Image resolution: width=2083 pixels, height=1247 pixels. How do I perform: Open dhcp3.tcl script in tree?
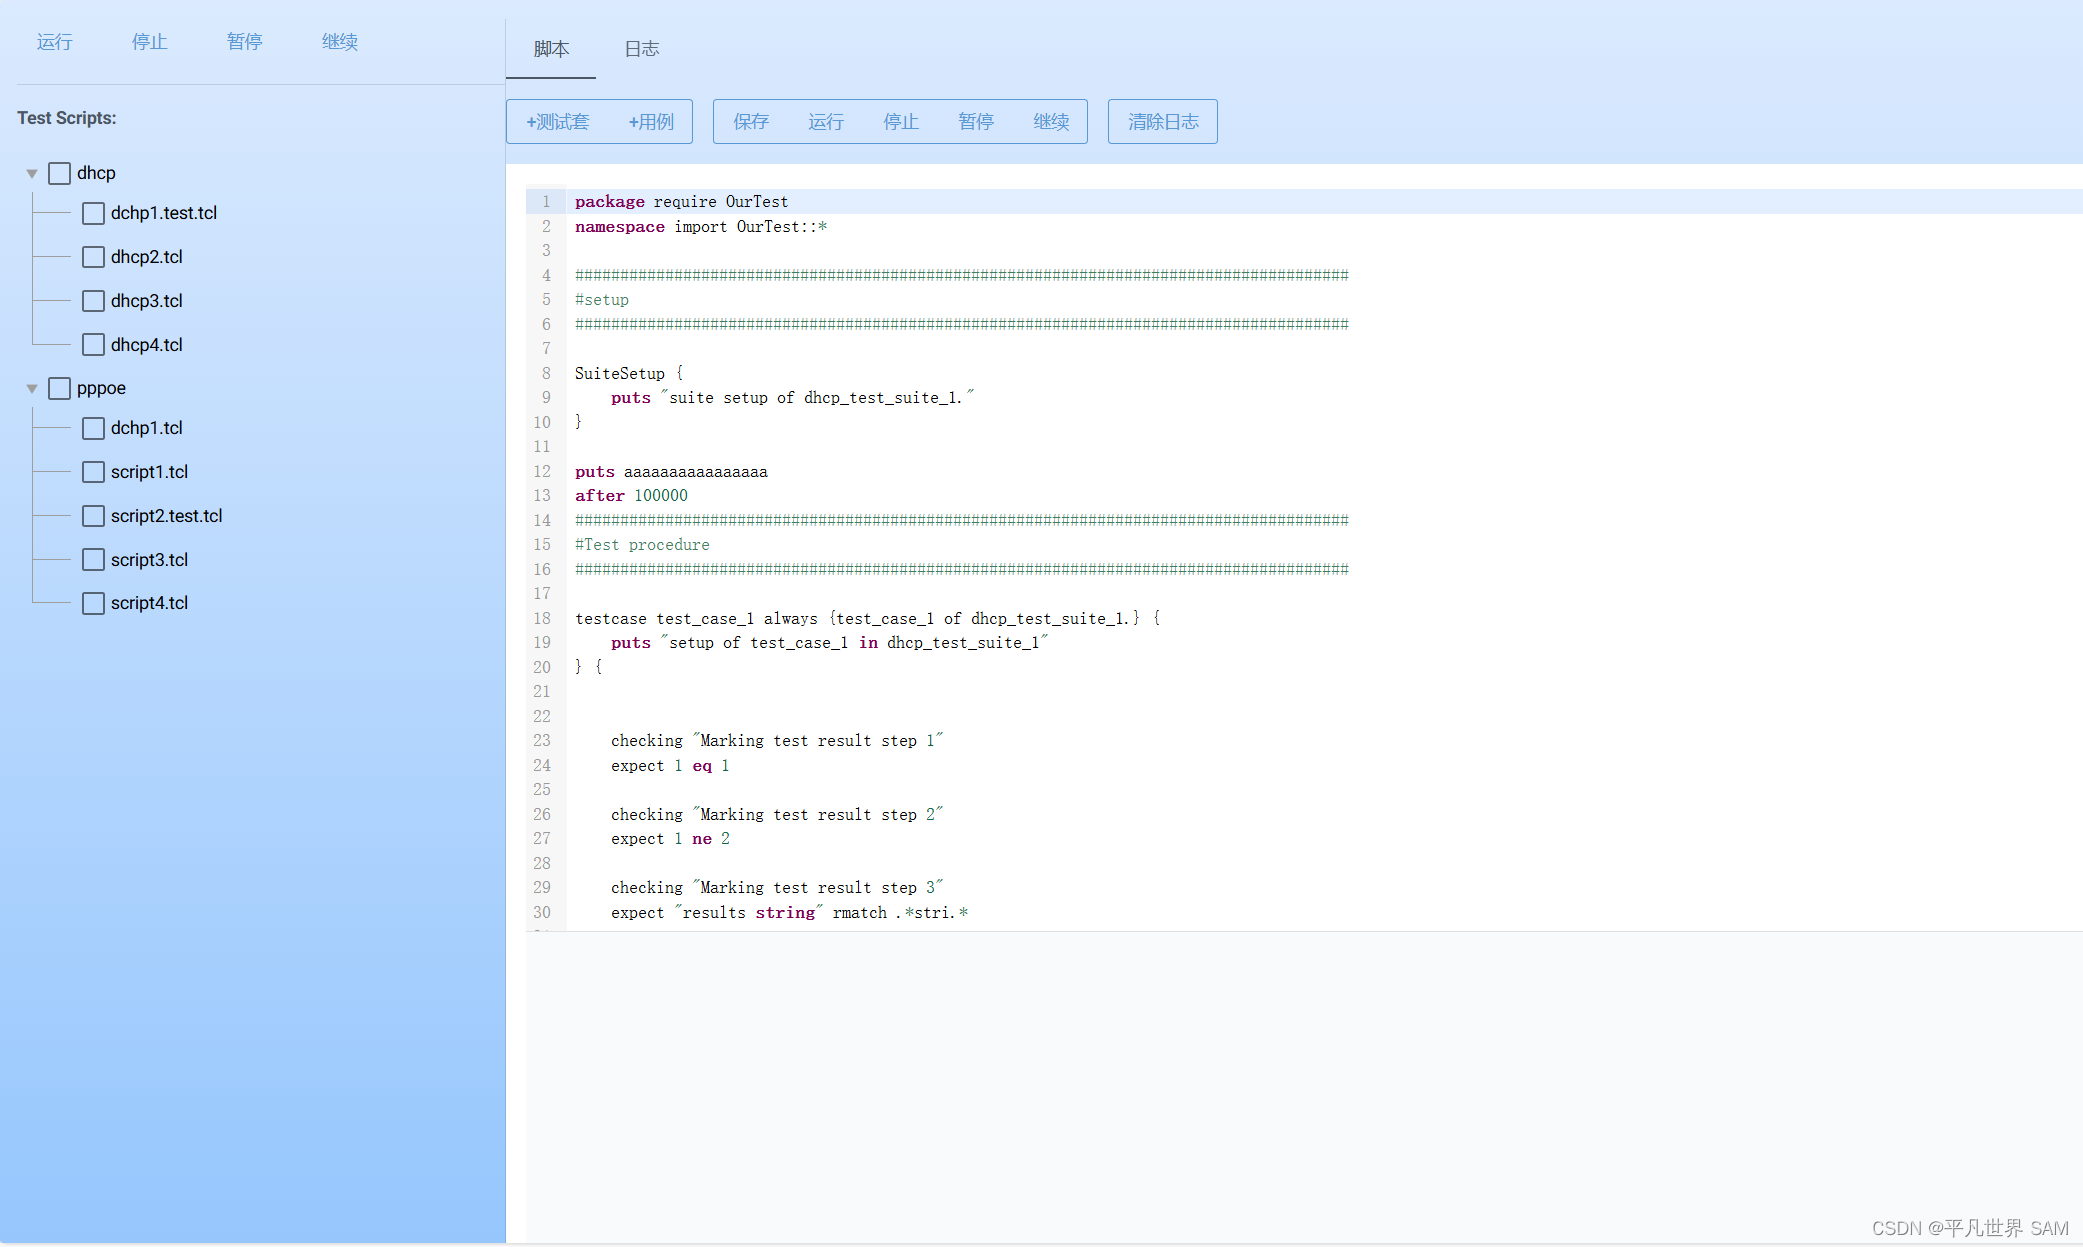(x=147, y=301)
